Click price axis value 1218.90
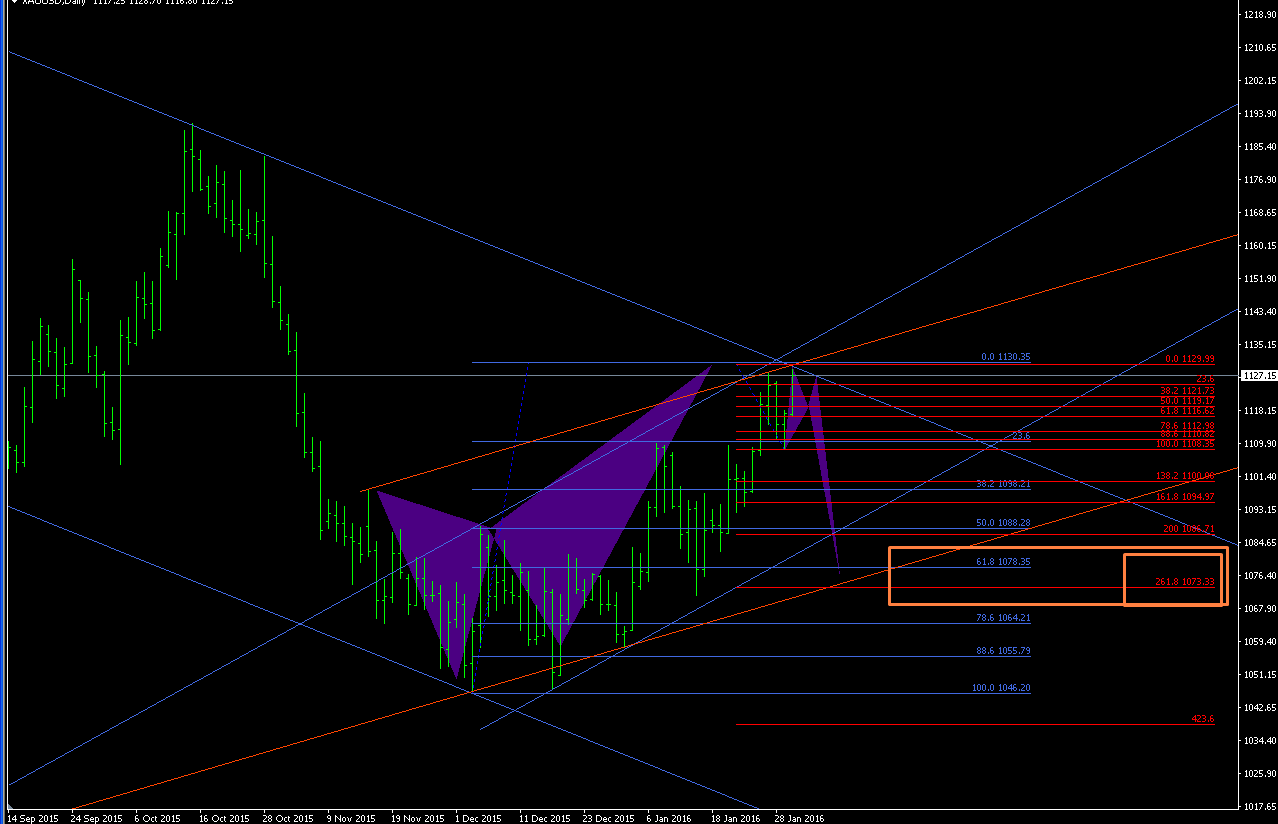 point(1259,15)
